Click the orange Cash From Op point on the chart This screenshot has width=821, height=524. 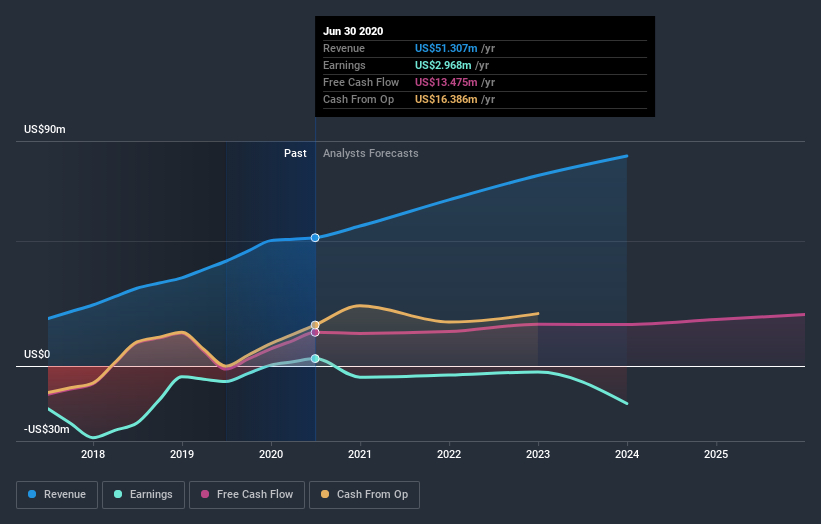pyautogui.click(x=315, y=325)
